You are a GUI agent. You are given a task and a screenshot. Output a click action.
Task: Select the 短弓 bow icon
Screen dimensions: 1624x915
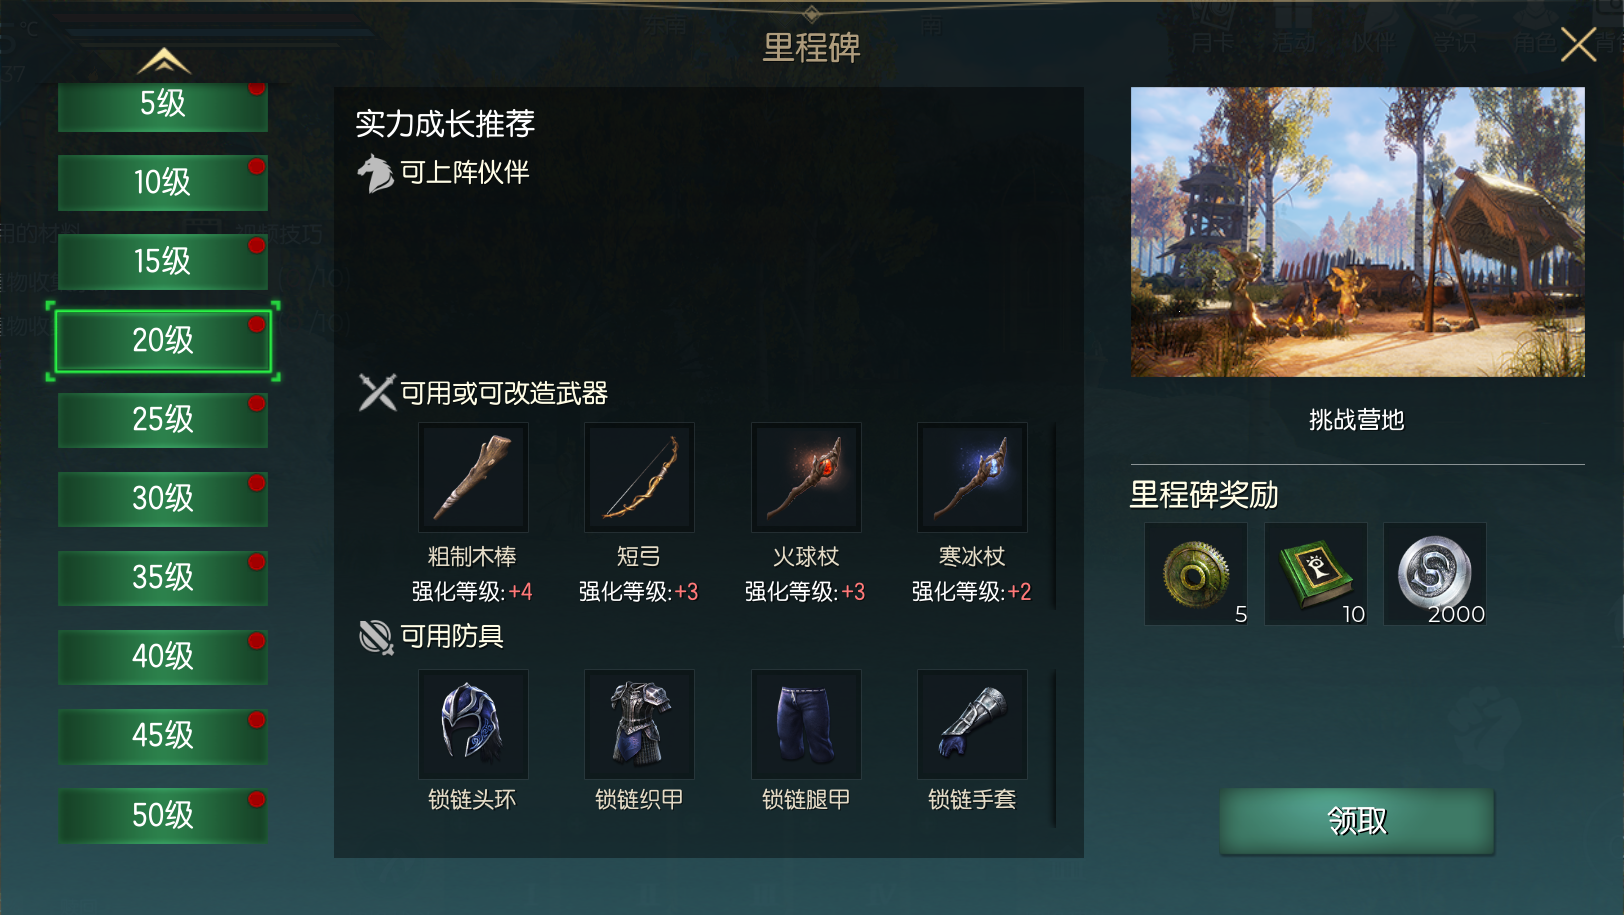click(x=639, y=477)
